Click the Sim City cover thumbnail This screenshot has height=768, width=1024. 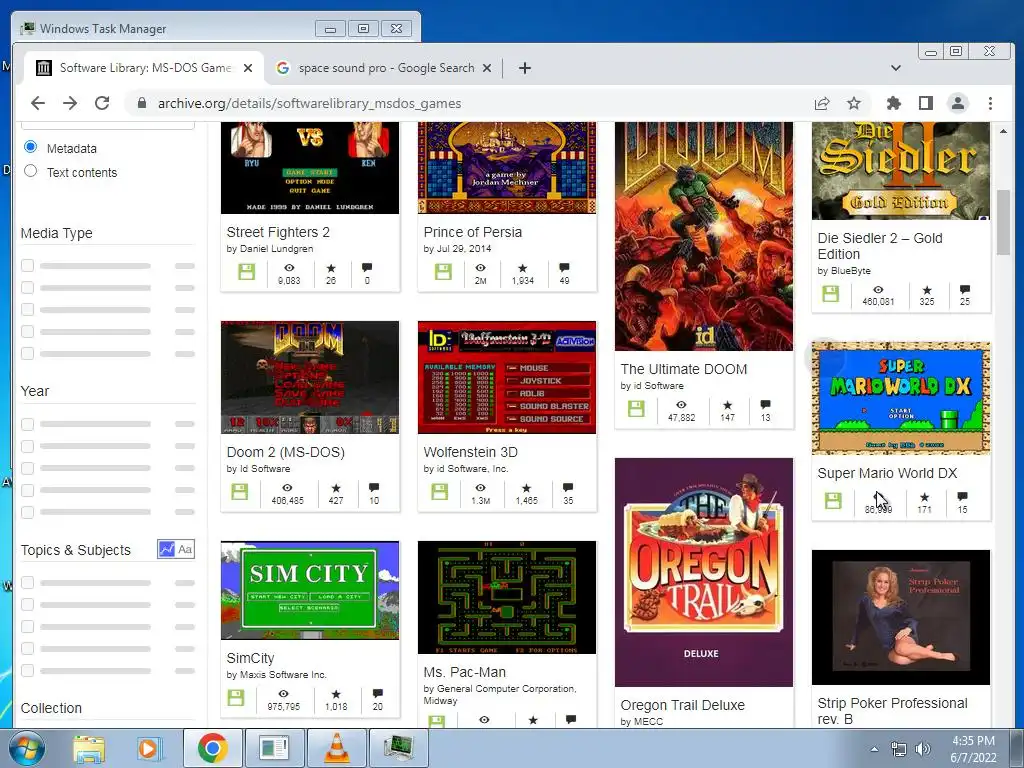pos(310,590)
